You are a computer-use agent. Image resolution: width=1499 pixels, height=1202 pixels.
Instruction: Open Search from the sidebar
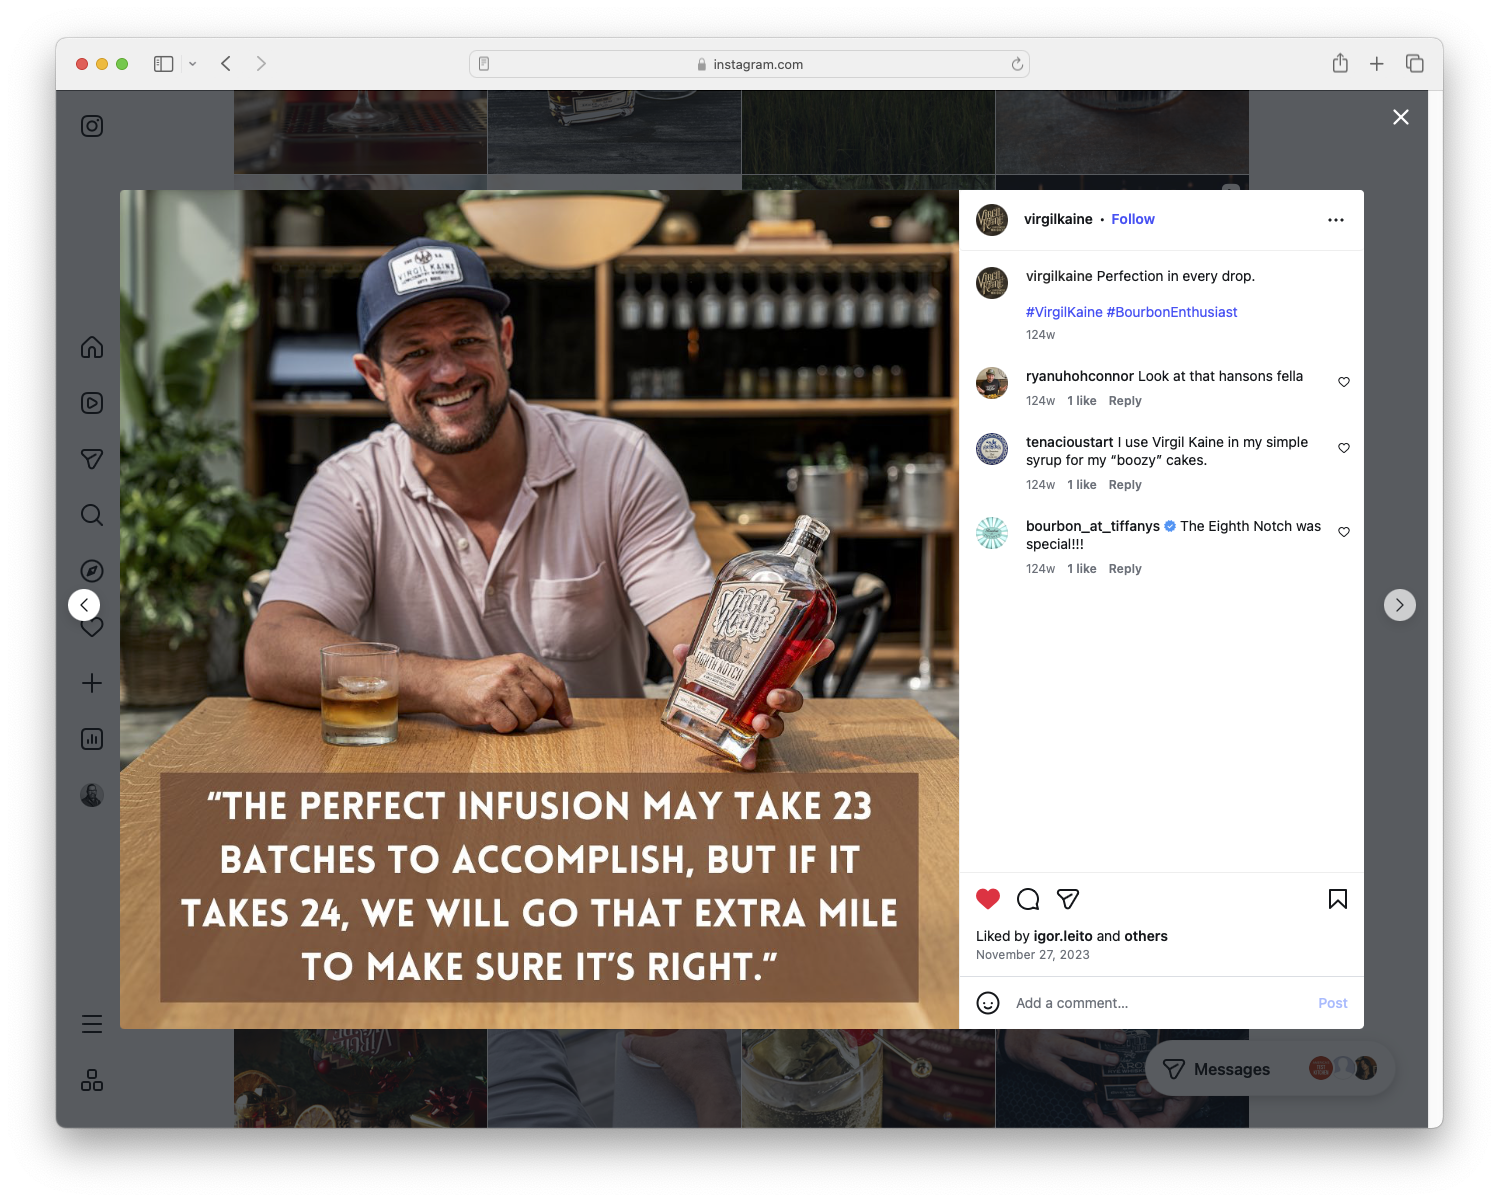coord(91,515)
